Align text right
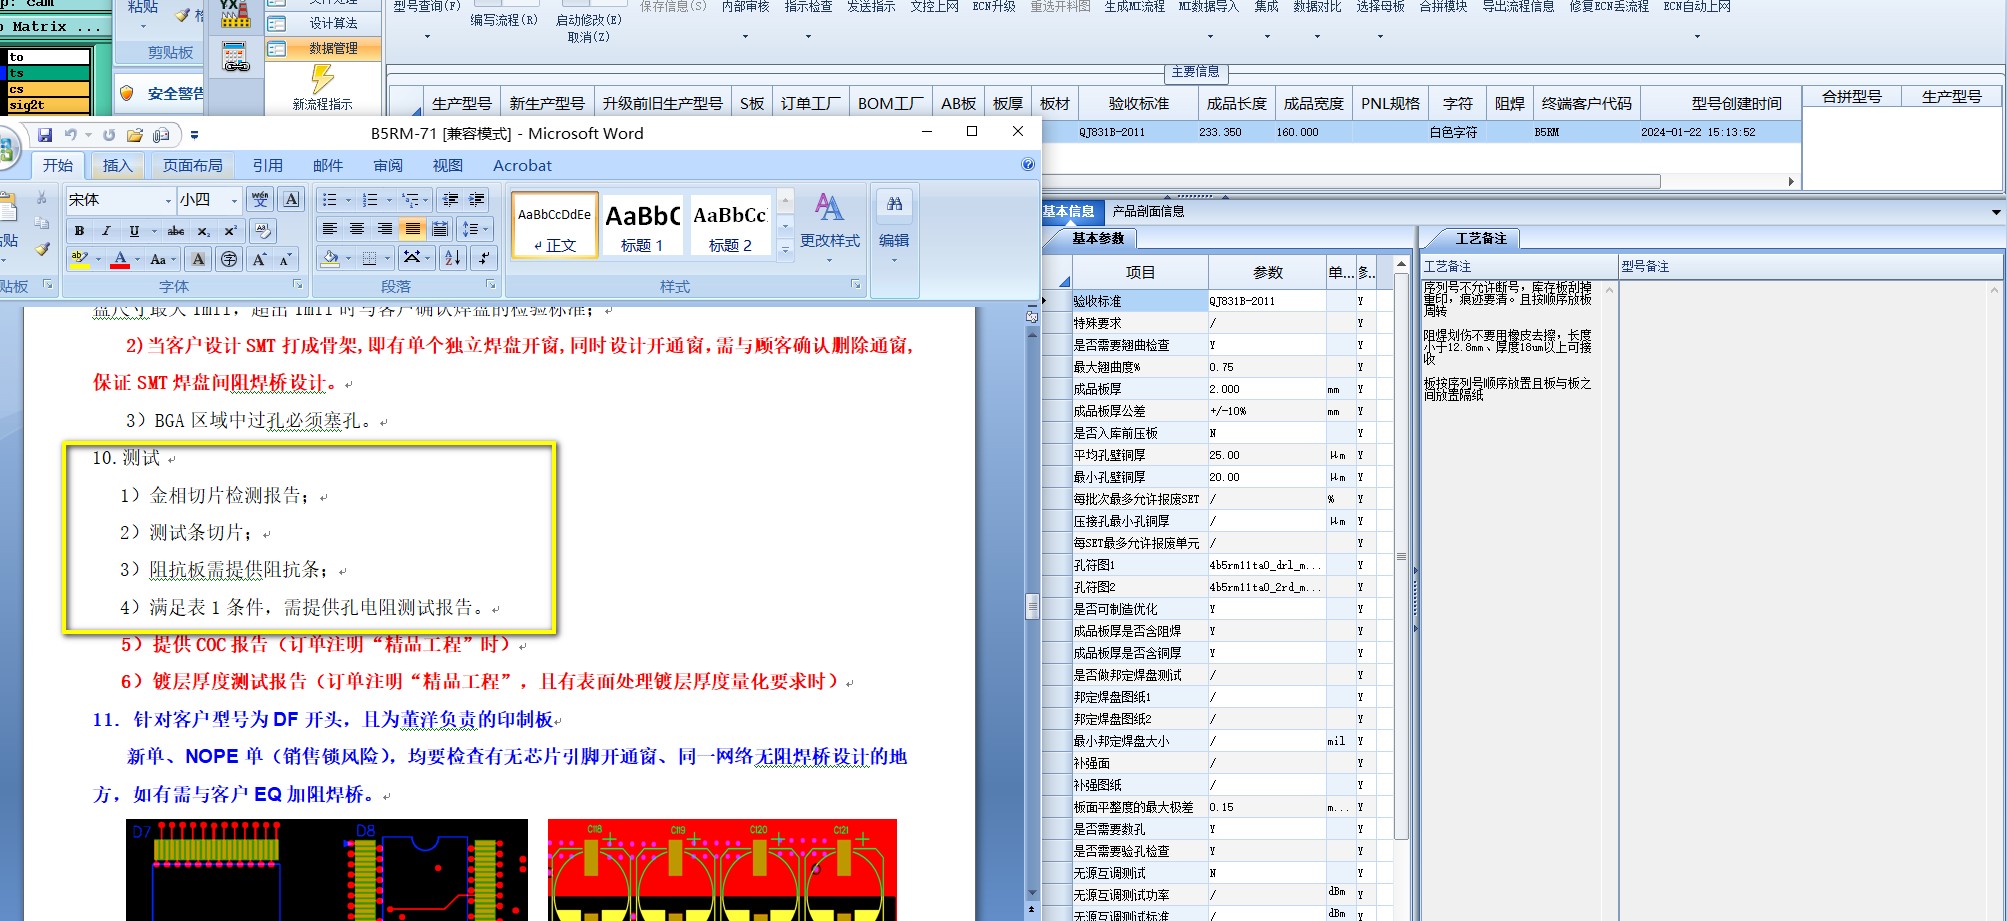 pyautogui.click(x=384, y=230)
